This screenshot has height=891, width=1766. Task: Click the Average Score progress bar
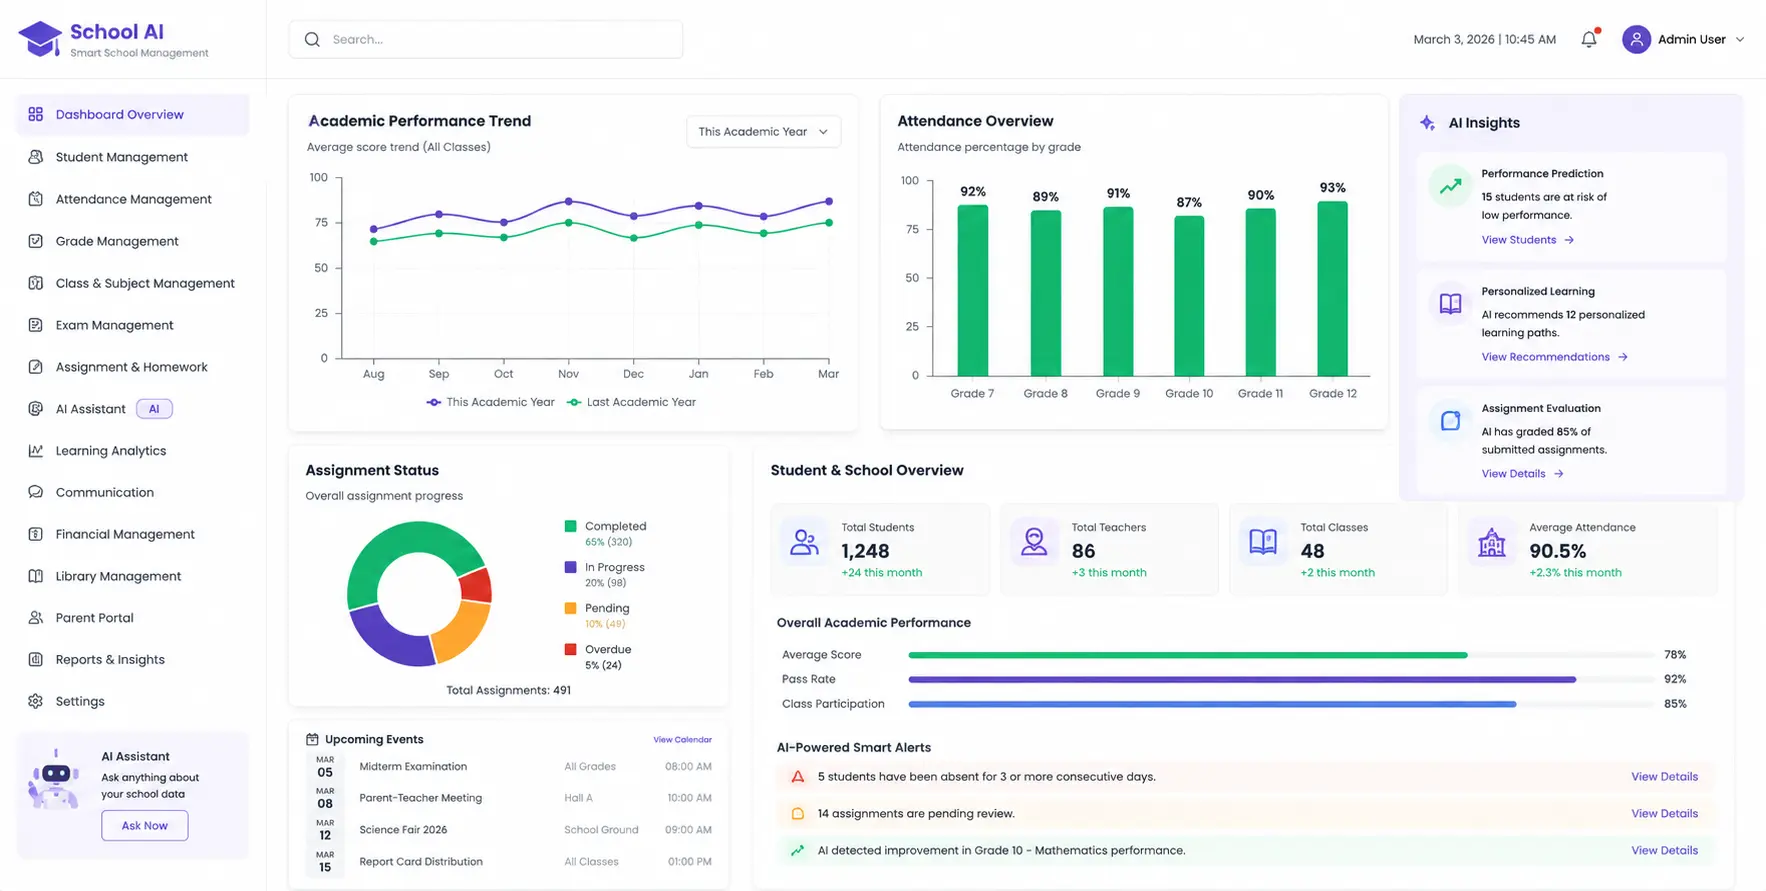point(1281,655)
